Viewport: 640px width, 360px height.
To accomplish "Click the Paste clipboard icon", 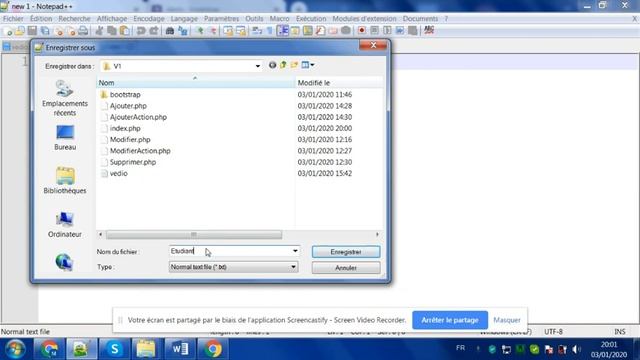I will click(x=124, y=31).
